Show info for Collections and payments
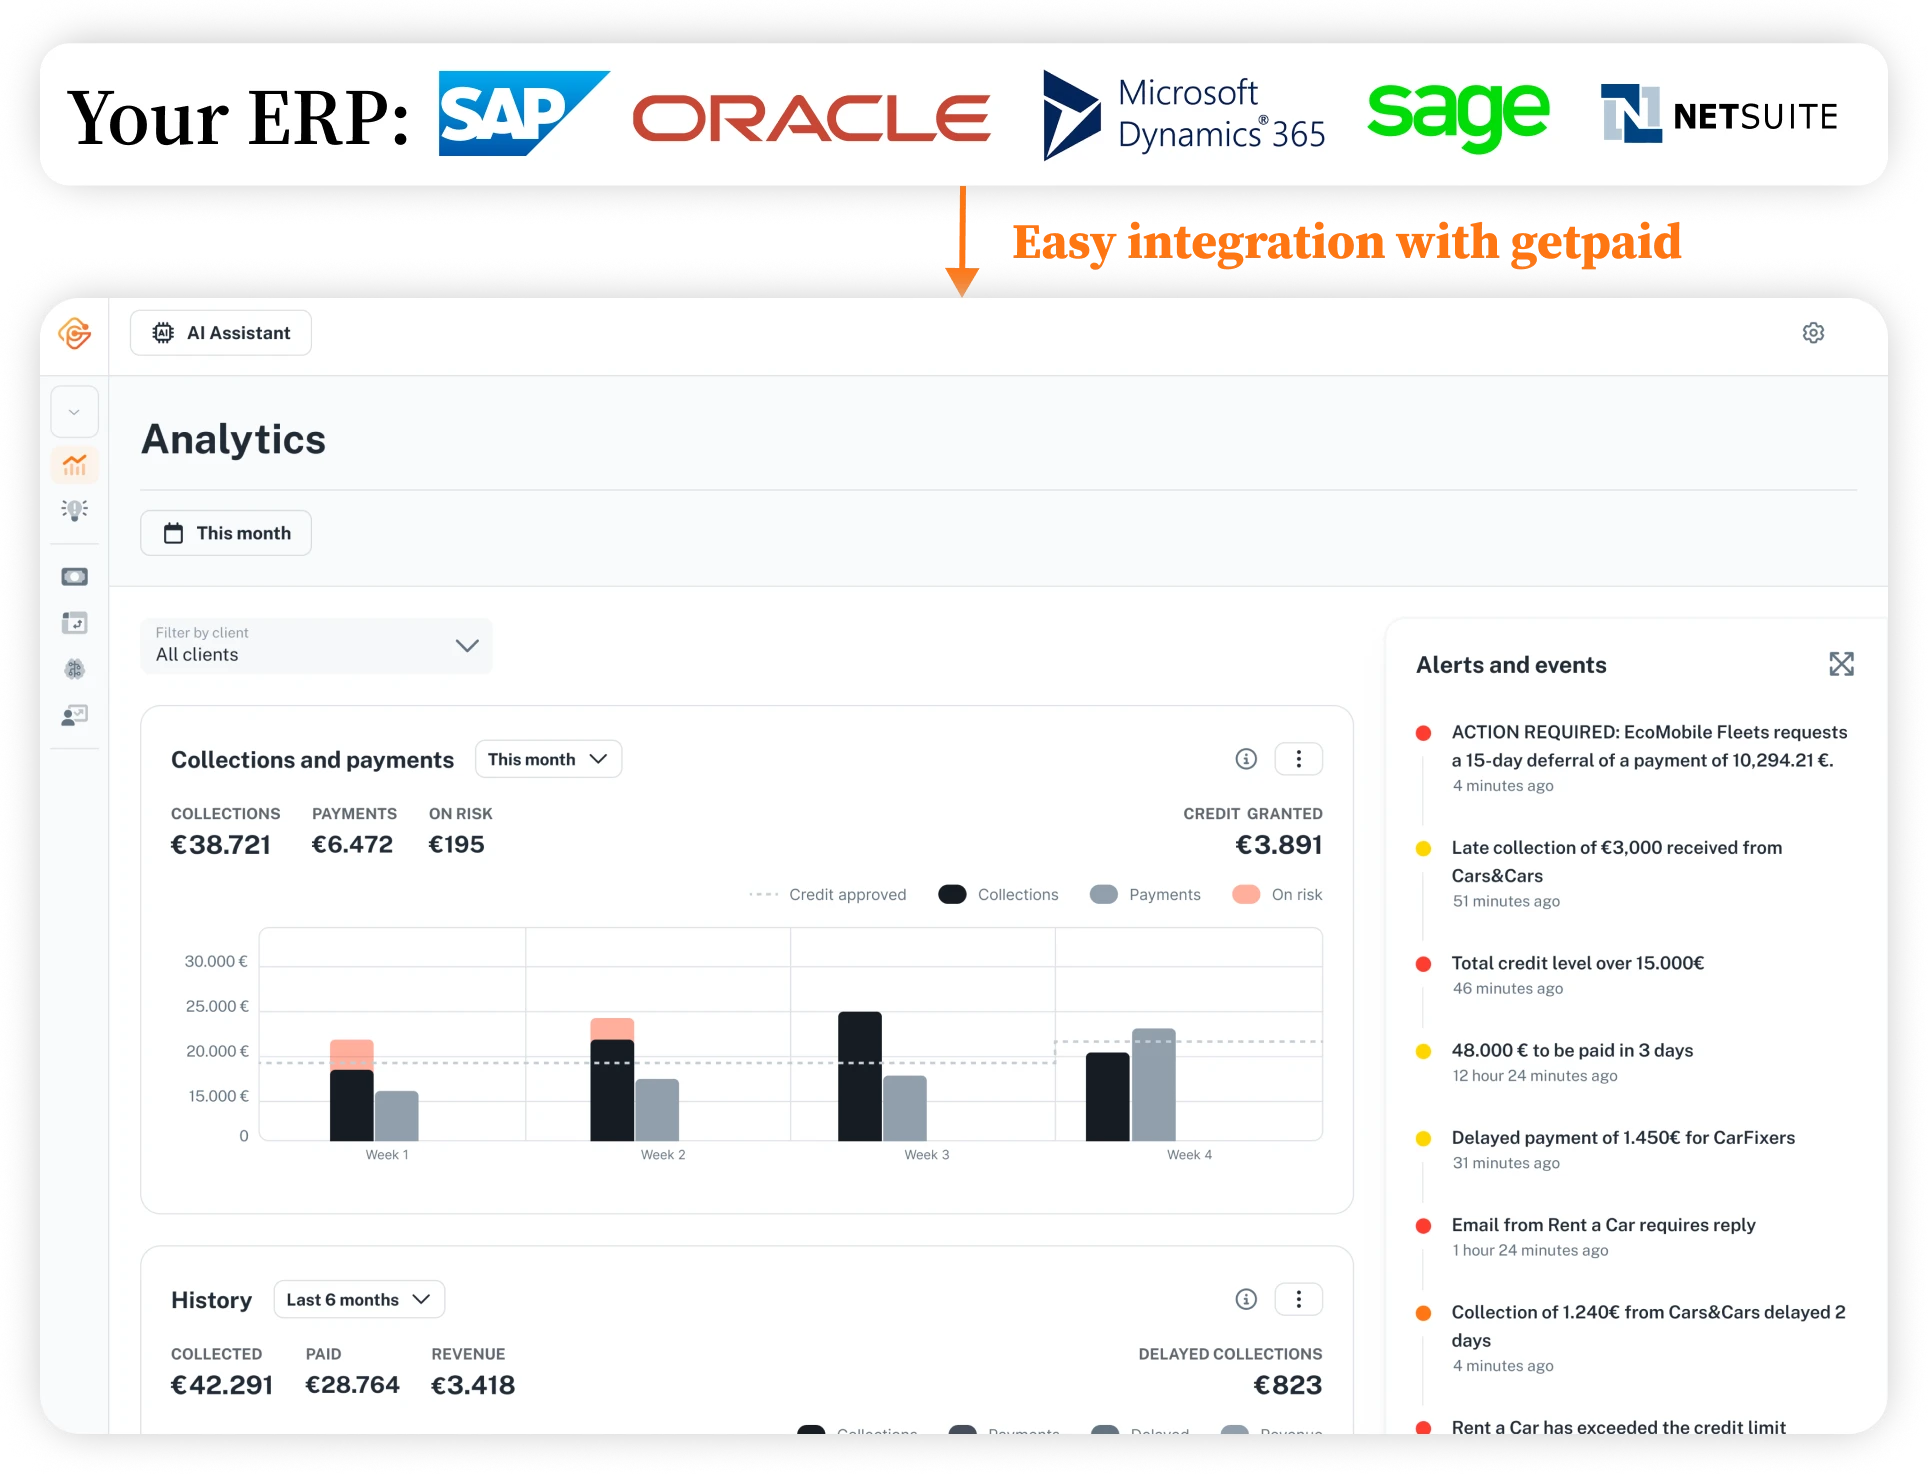The image size is (1928, 1474). click(x=1246, y=759)
